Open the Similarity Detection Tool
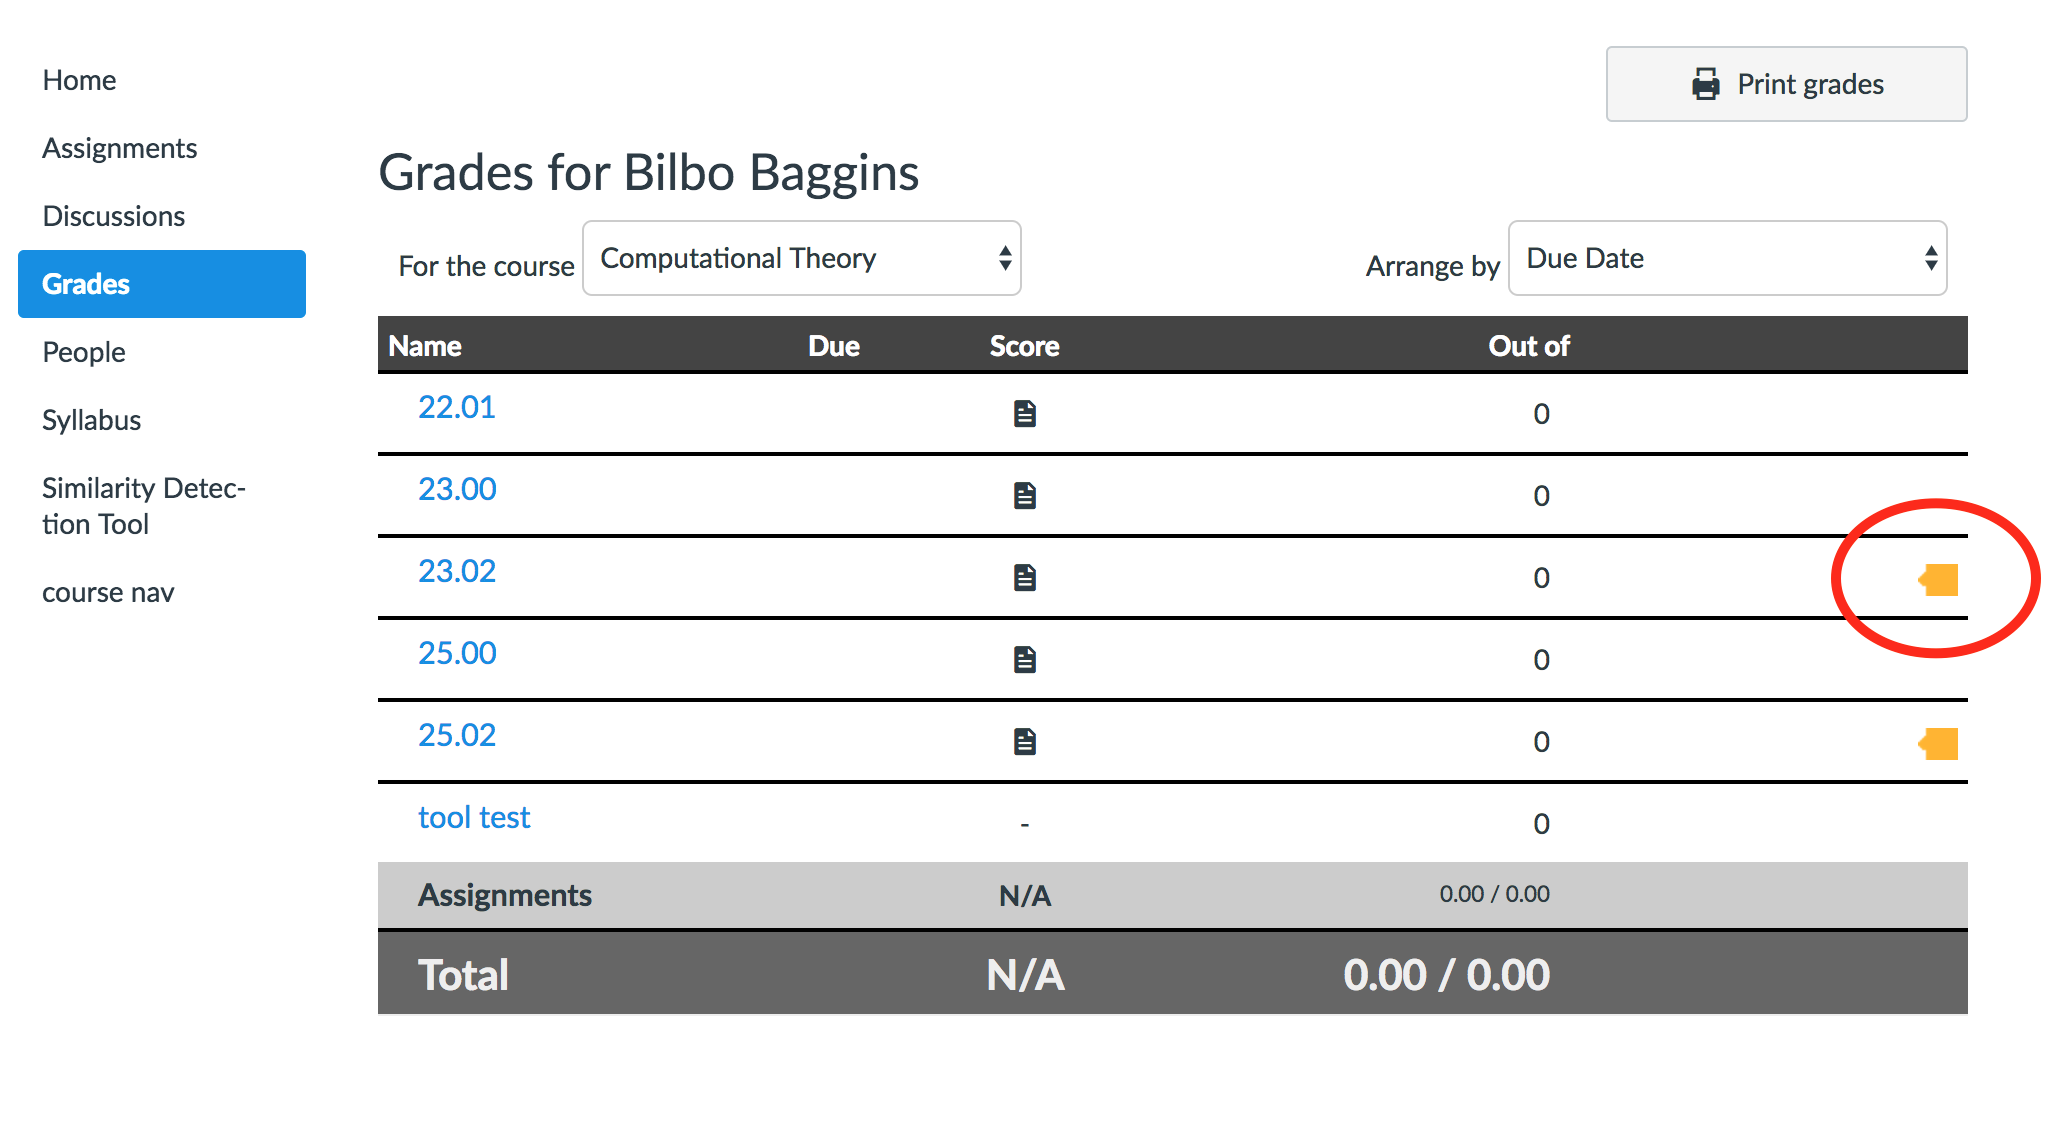Screen dimensions: 2052x1140 [143, 506]
